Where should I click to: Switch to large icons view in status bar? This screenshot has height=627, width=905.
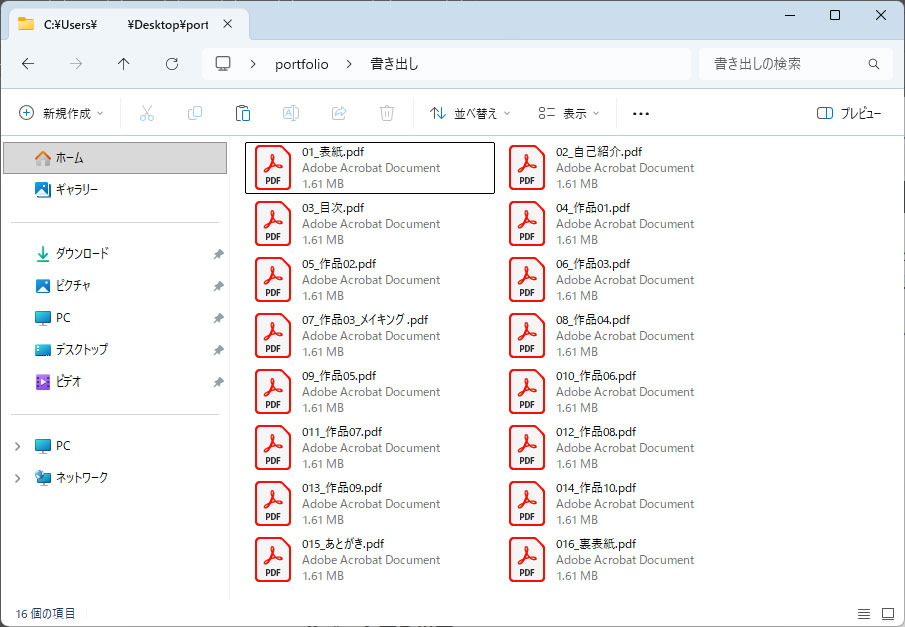pos(887,612)
